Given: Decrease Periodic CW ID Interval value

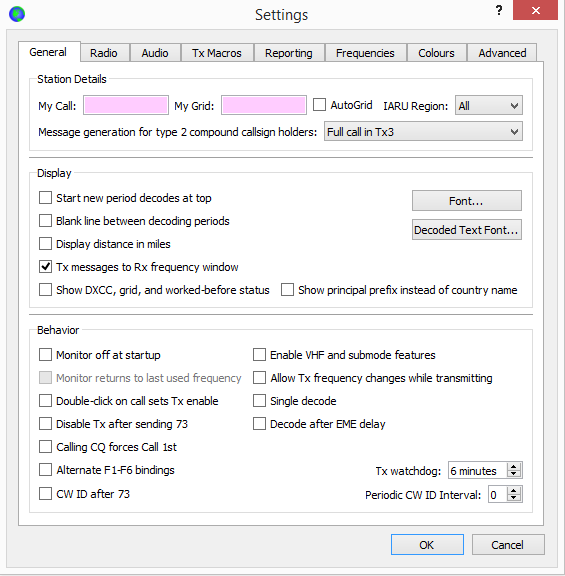Looking at the screenshot, I should [x=514, y=498].
